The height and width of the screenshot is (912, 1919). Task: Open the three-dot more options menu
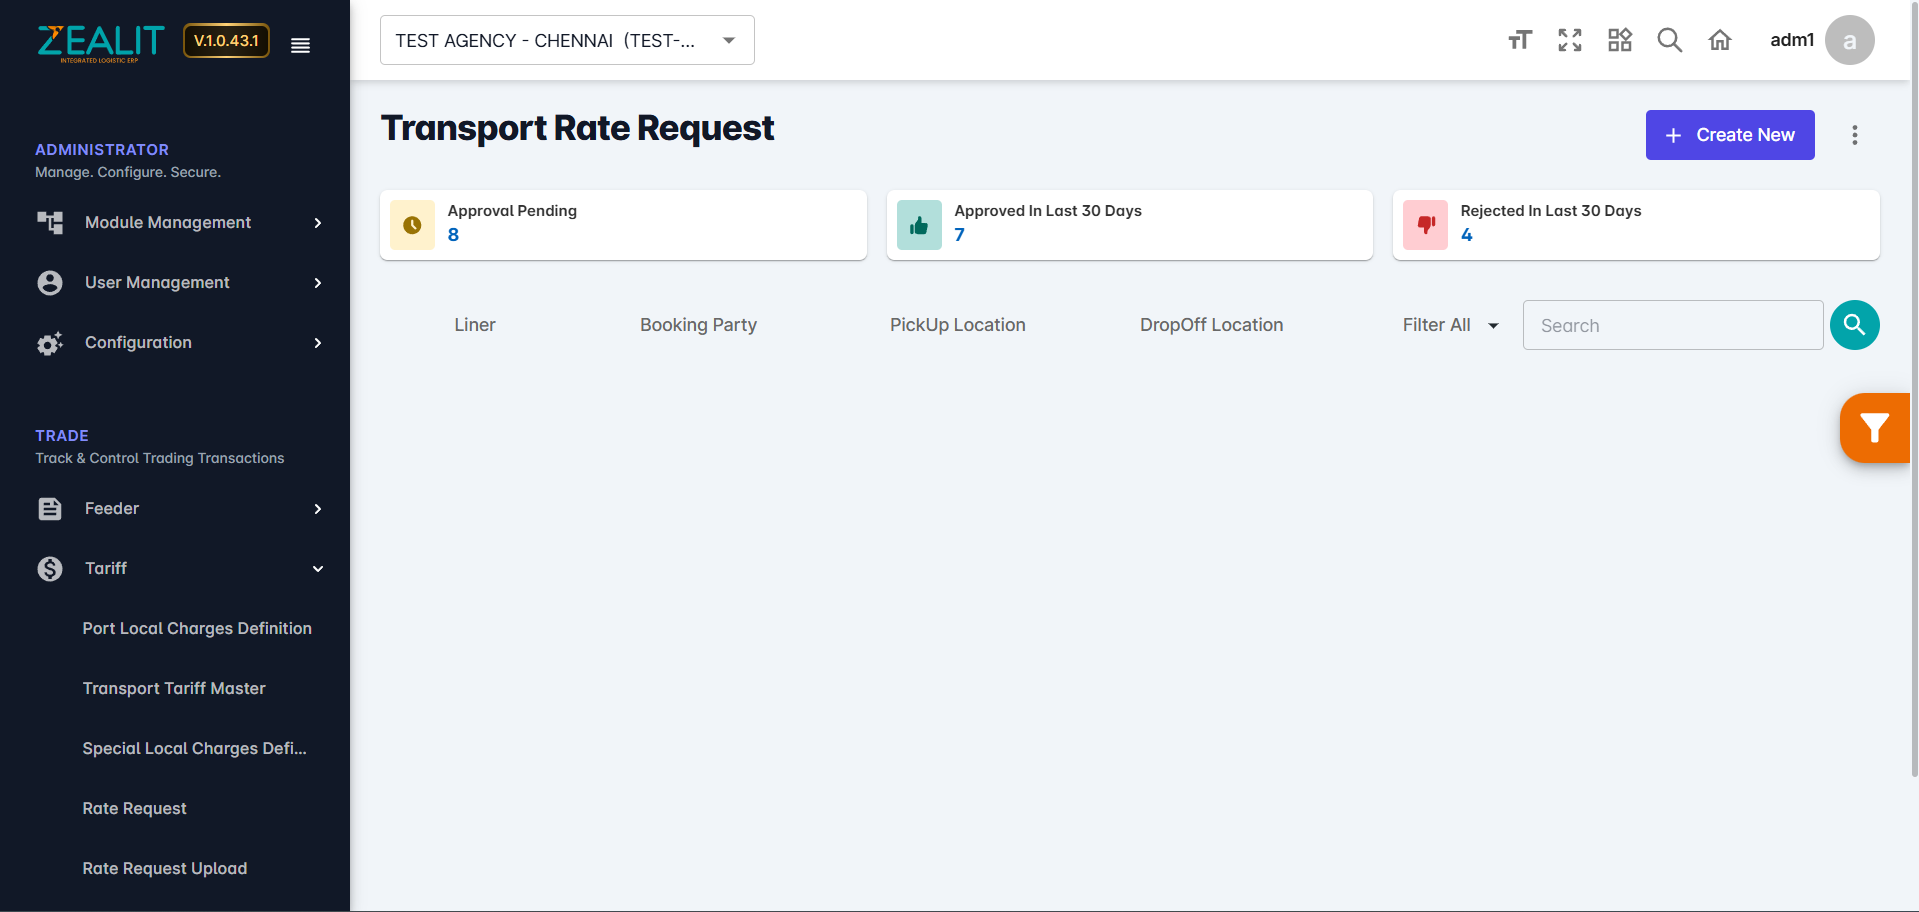(x=1854, y=135)
